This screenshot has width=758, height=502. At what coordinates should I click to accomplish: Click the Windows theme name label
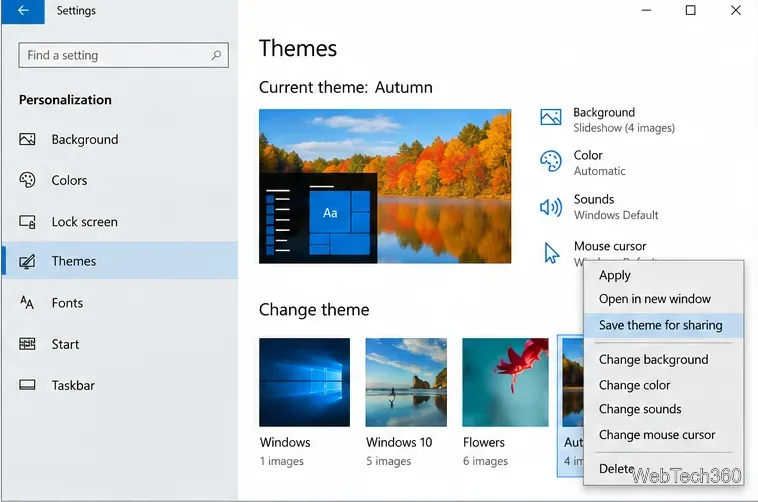coord(285,443)
